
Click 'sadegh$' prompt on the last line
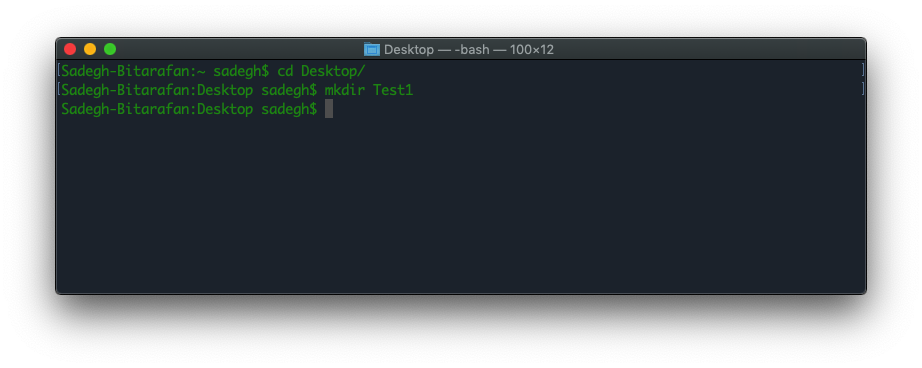point(289,109)
